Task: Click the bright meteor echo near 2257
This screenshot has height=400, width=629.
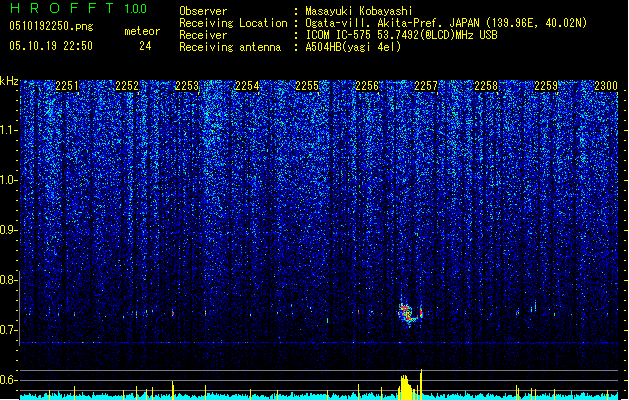Action: (410, 312)
